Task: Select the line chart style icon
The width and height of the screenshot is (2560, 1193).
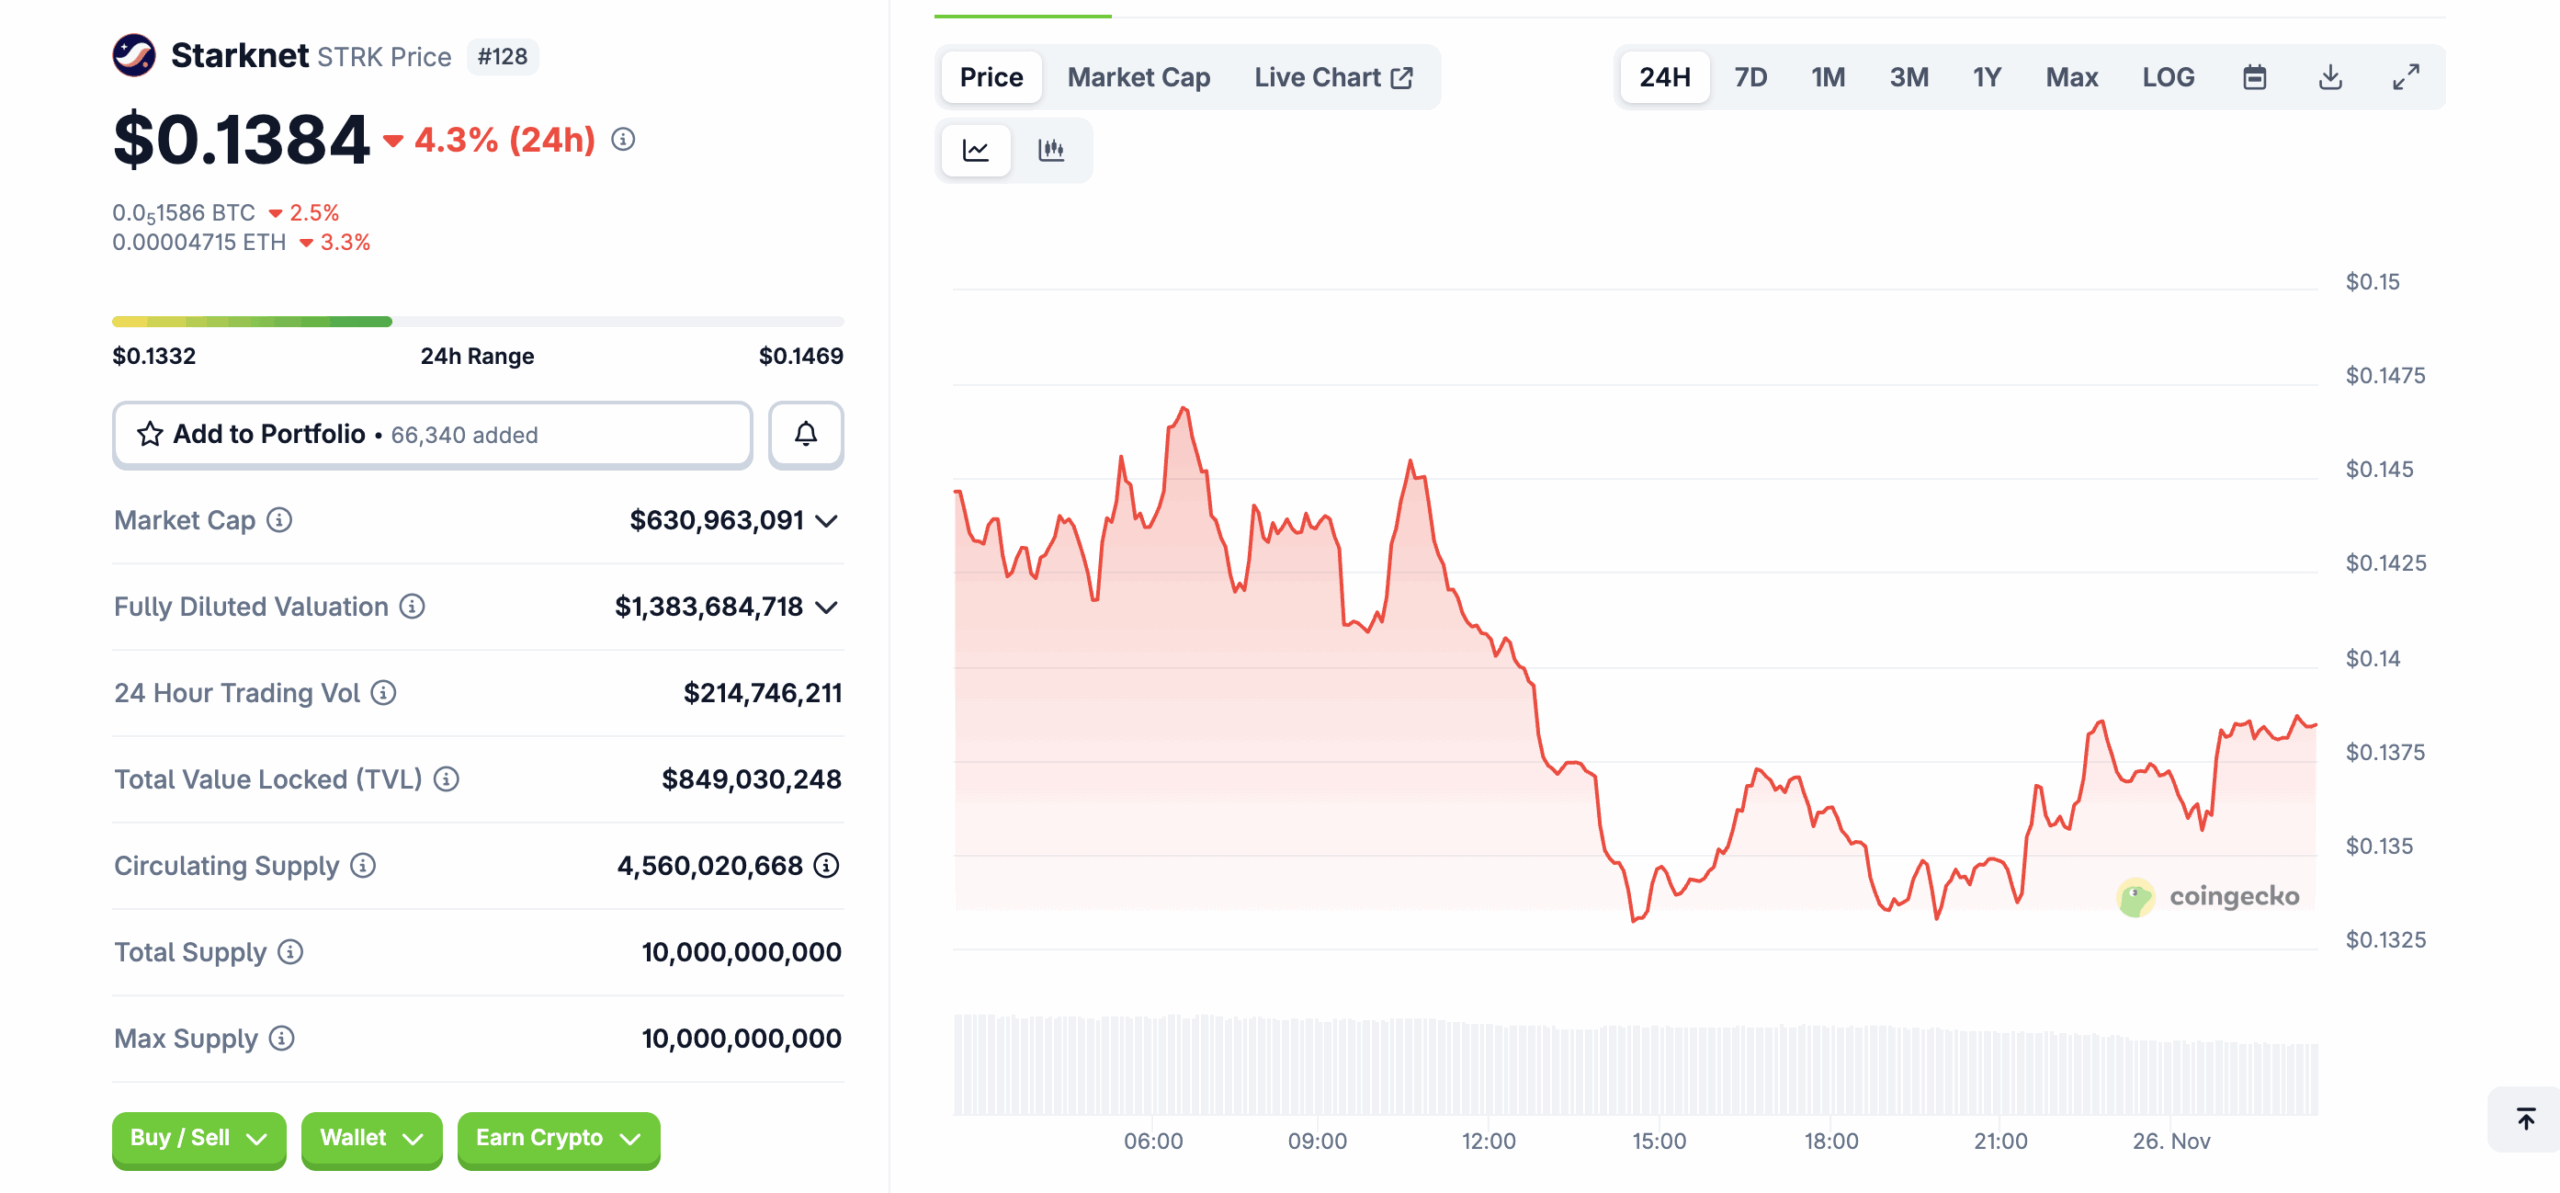Action: coord(975,150)
